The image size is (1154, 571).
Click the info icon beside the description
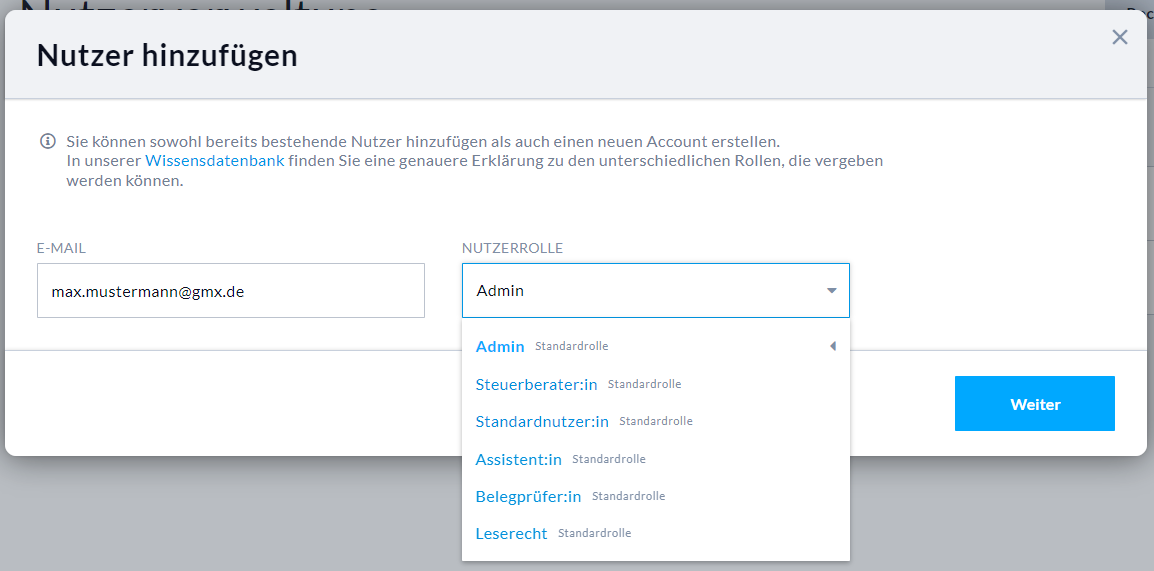coord(47,141)
